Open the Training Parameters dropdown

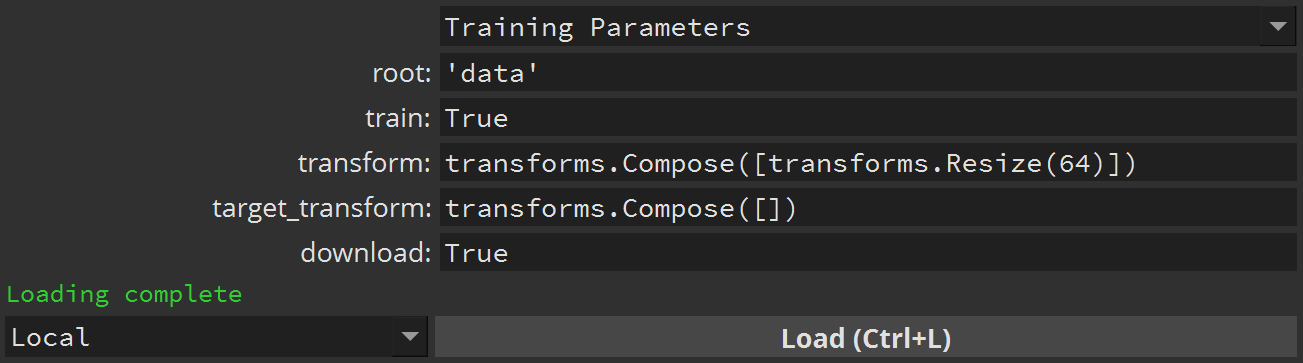(868, 27)
